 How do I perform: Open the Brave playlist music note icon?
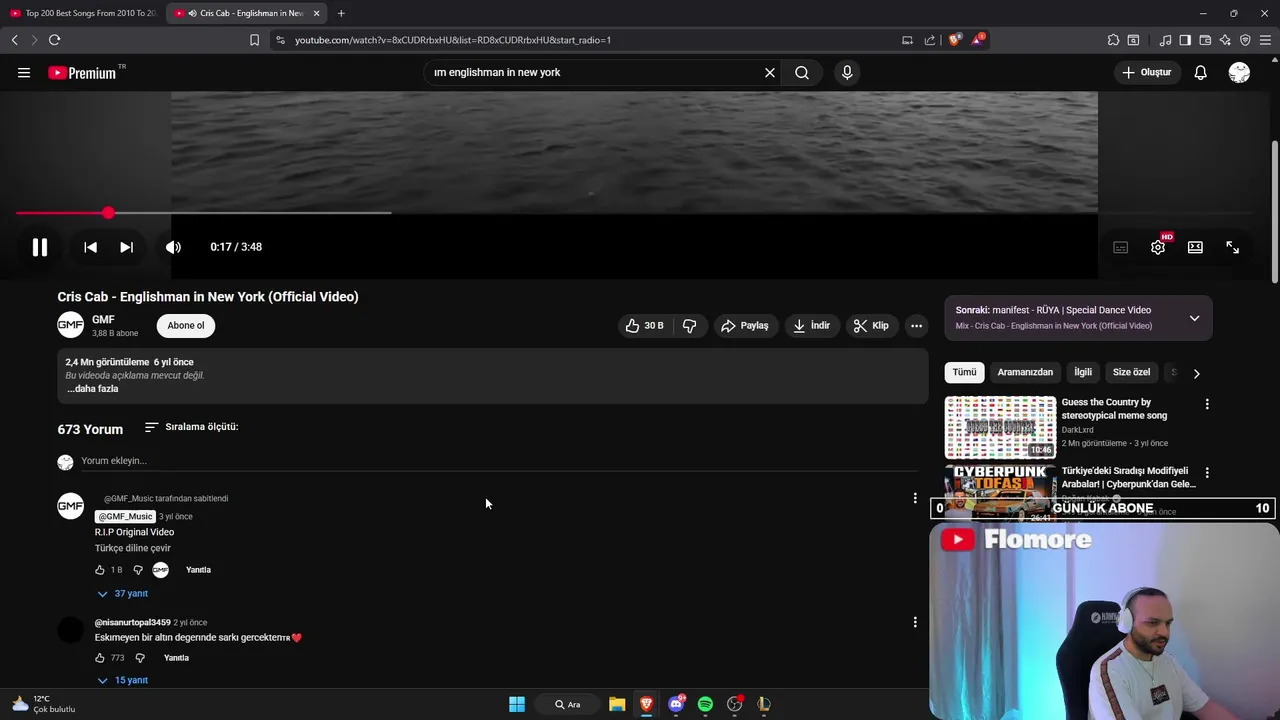1165,40
